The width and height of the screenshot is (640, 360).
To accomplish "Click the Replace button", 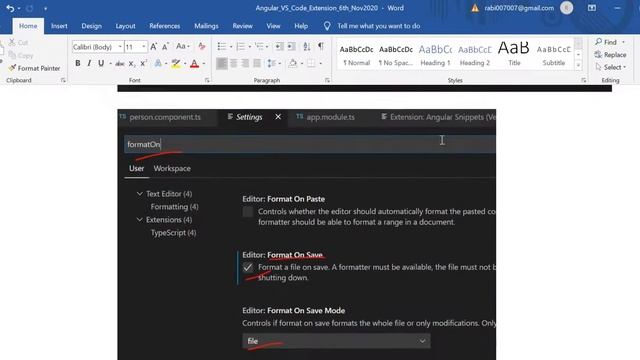I will tap(611, 55).
